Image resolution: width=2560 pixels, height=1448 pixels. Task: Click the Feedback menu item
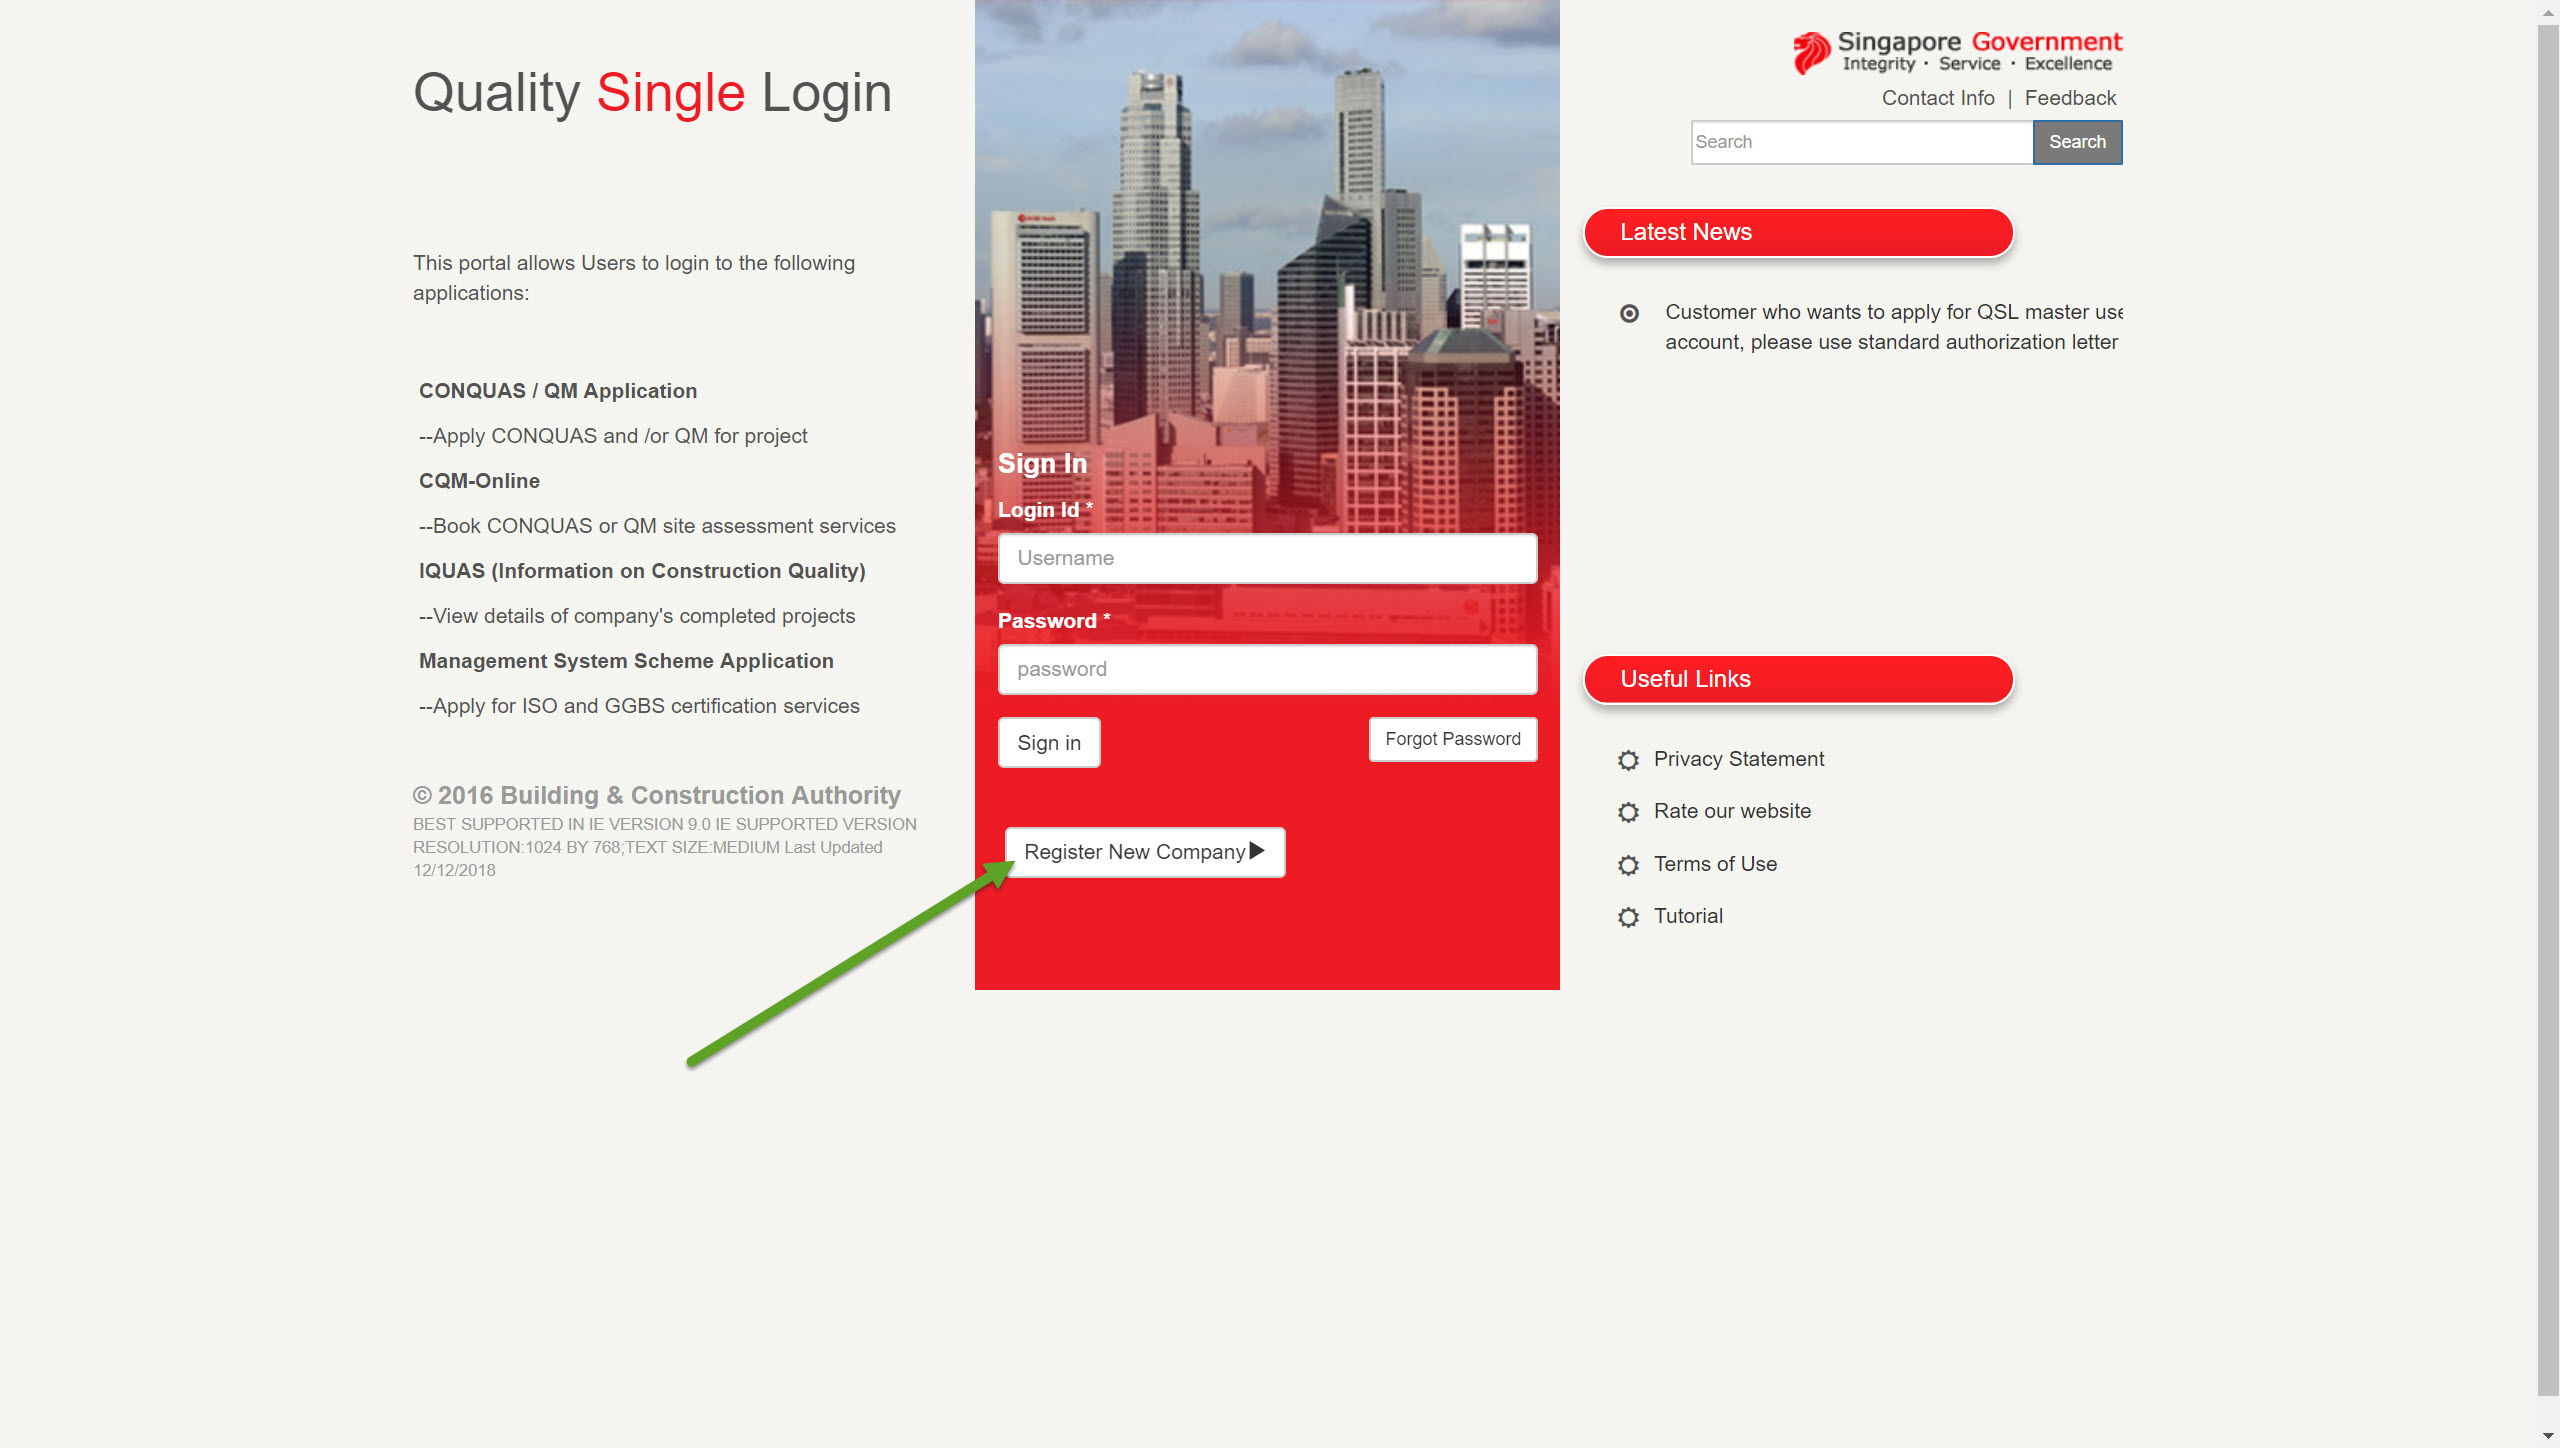coord(2071,97)
